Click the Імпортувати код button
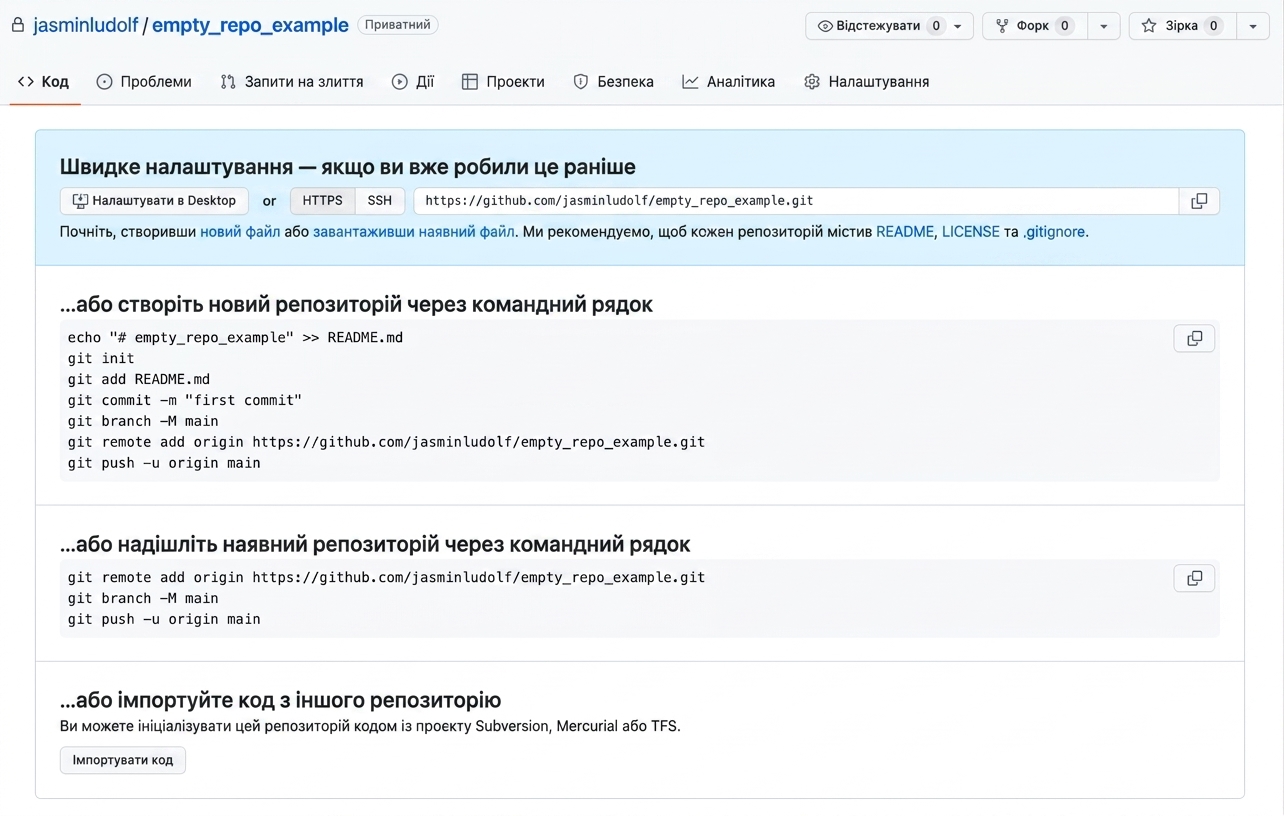This screenshot has height=816, width=1284. click(123, 760)
